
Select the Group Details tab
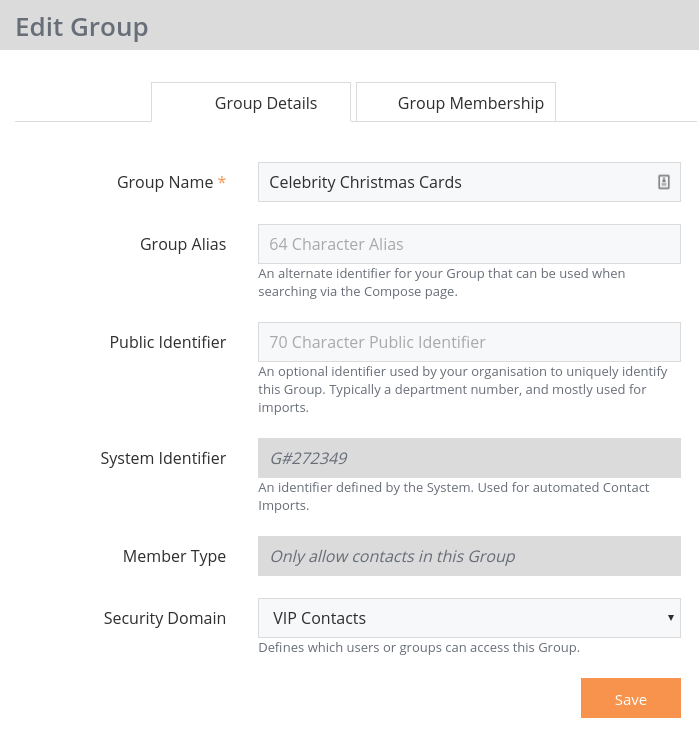click(251, 102)
